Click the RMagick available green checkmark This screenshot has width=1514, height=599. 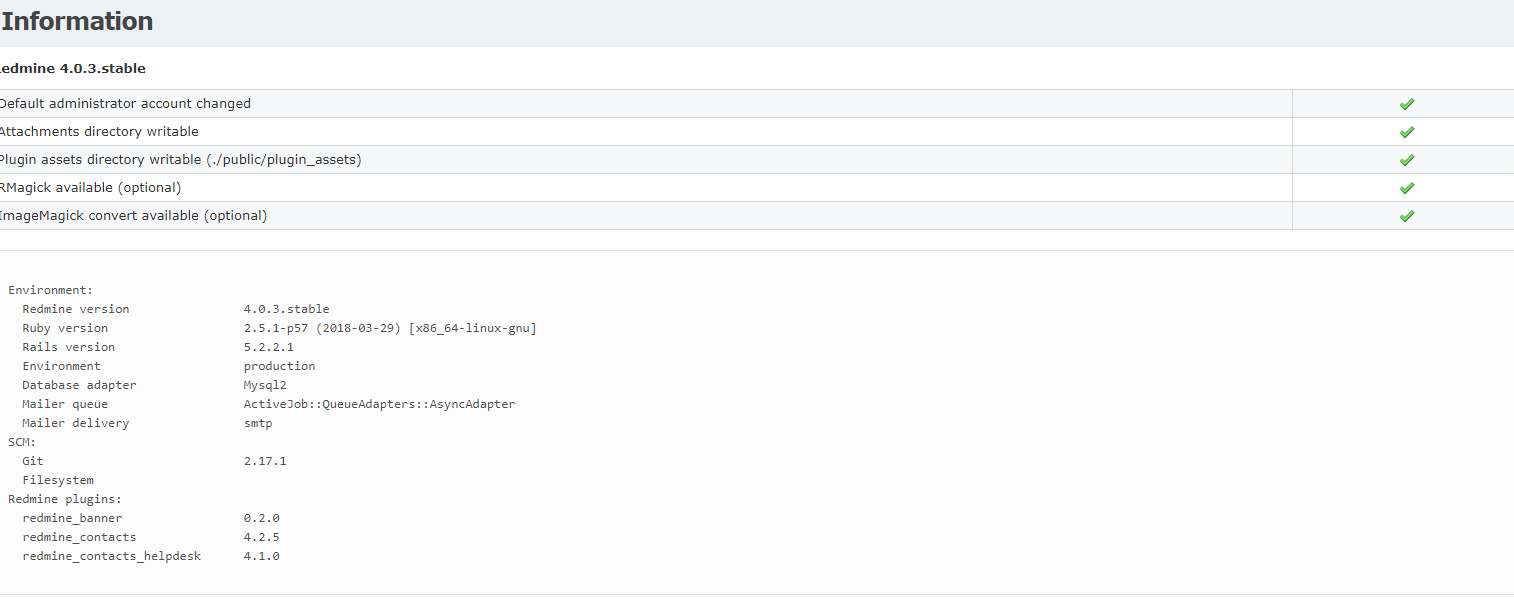[x=1406, y=188]
